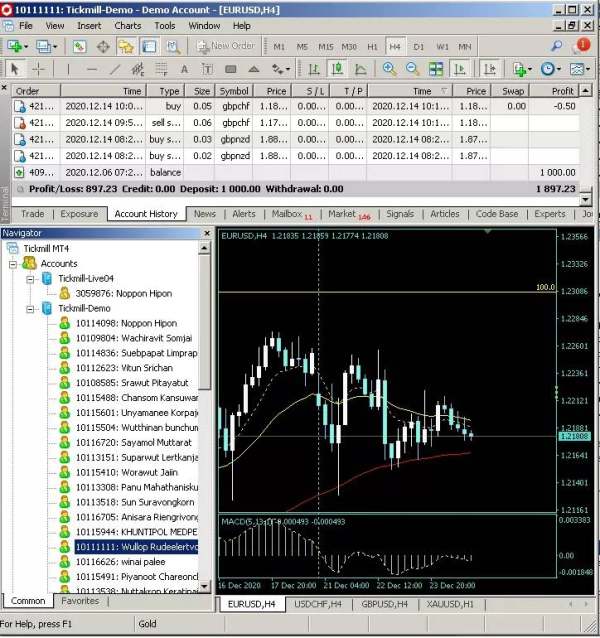This screenshot has width=600, height=638.
Task: Click the New Order button
Action: click(x=226, y=46)
